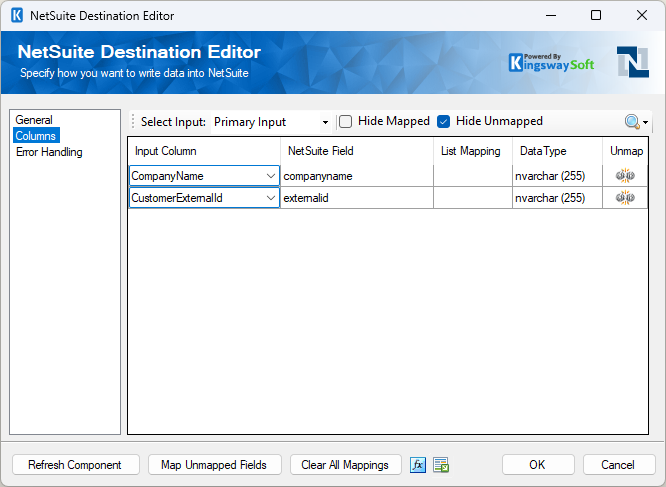Enable the Hide Mapped checkbox
Viewport: 666px width, 487px height.
click(x=345, y=121)
